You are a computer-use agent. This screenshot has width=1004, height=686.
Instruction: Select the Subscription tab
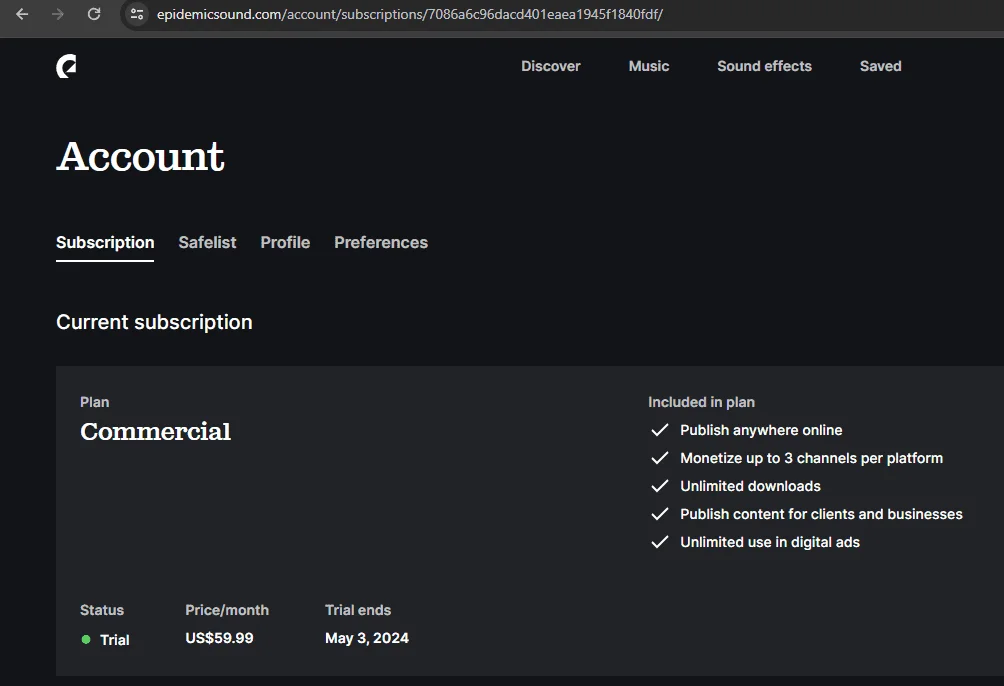pos(105,243)
